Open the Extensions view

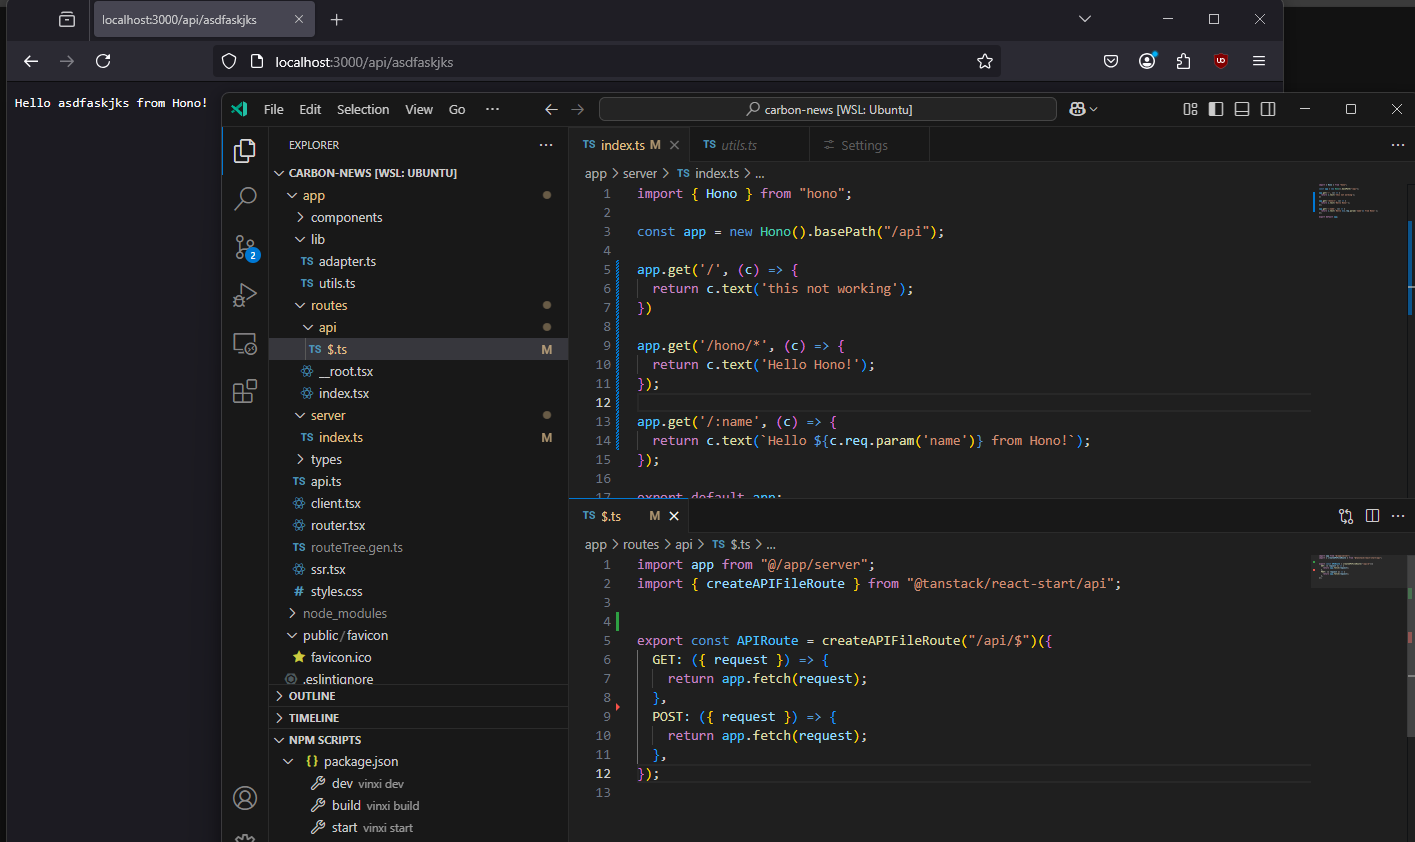click(x=245, y=391)
